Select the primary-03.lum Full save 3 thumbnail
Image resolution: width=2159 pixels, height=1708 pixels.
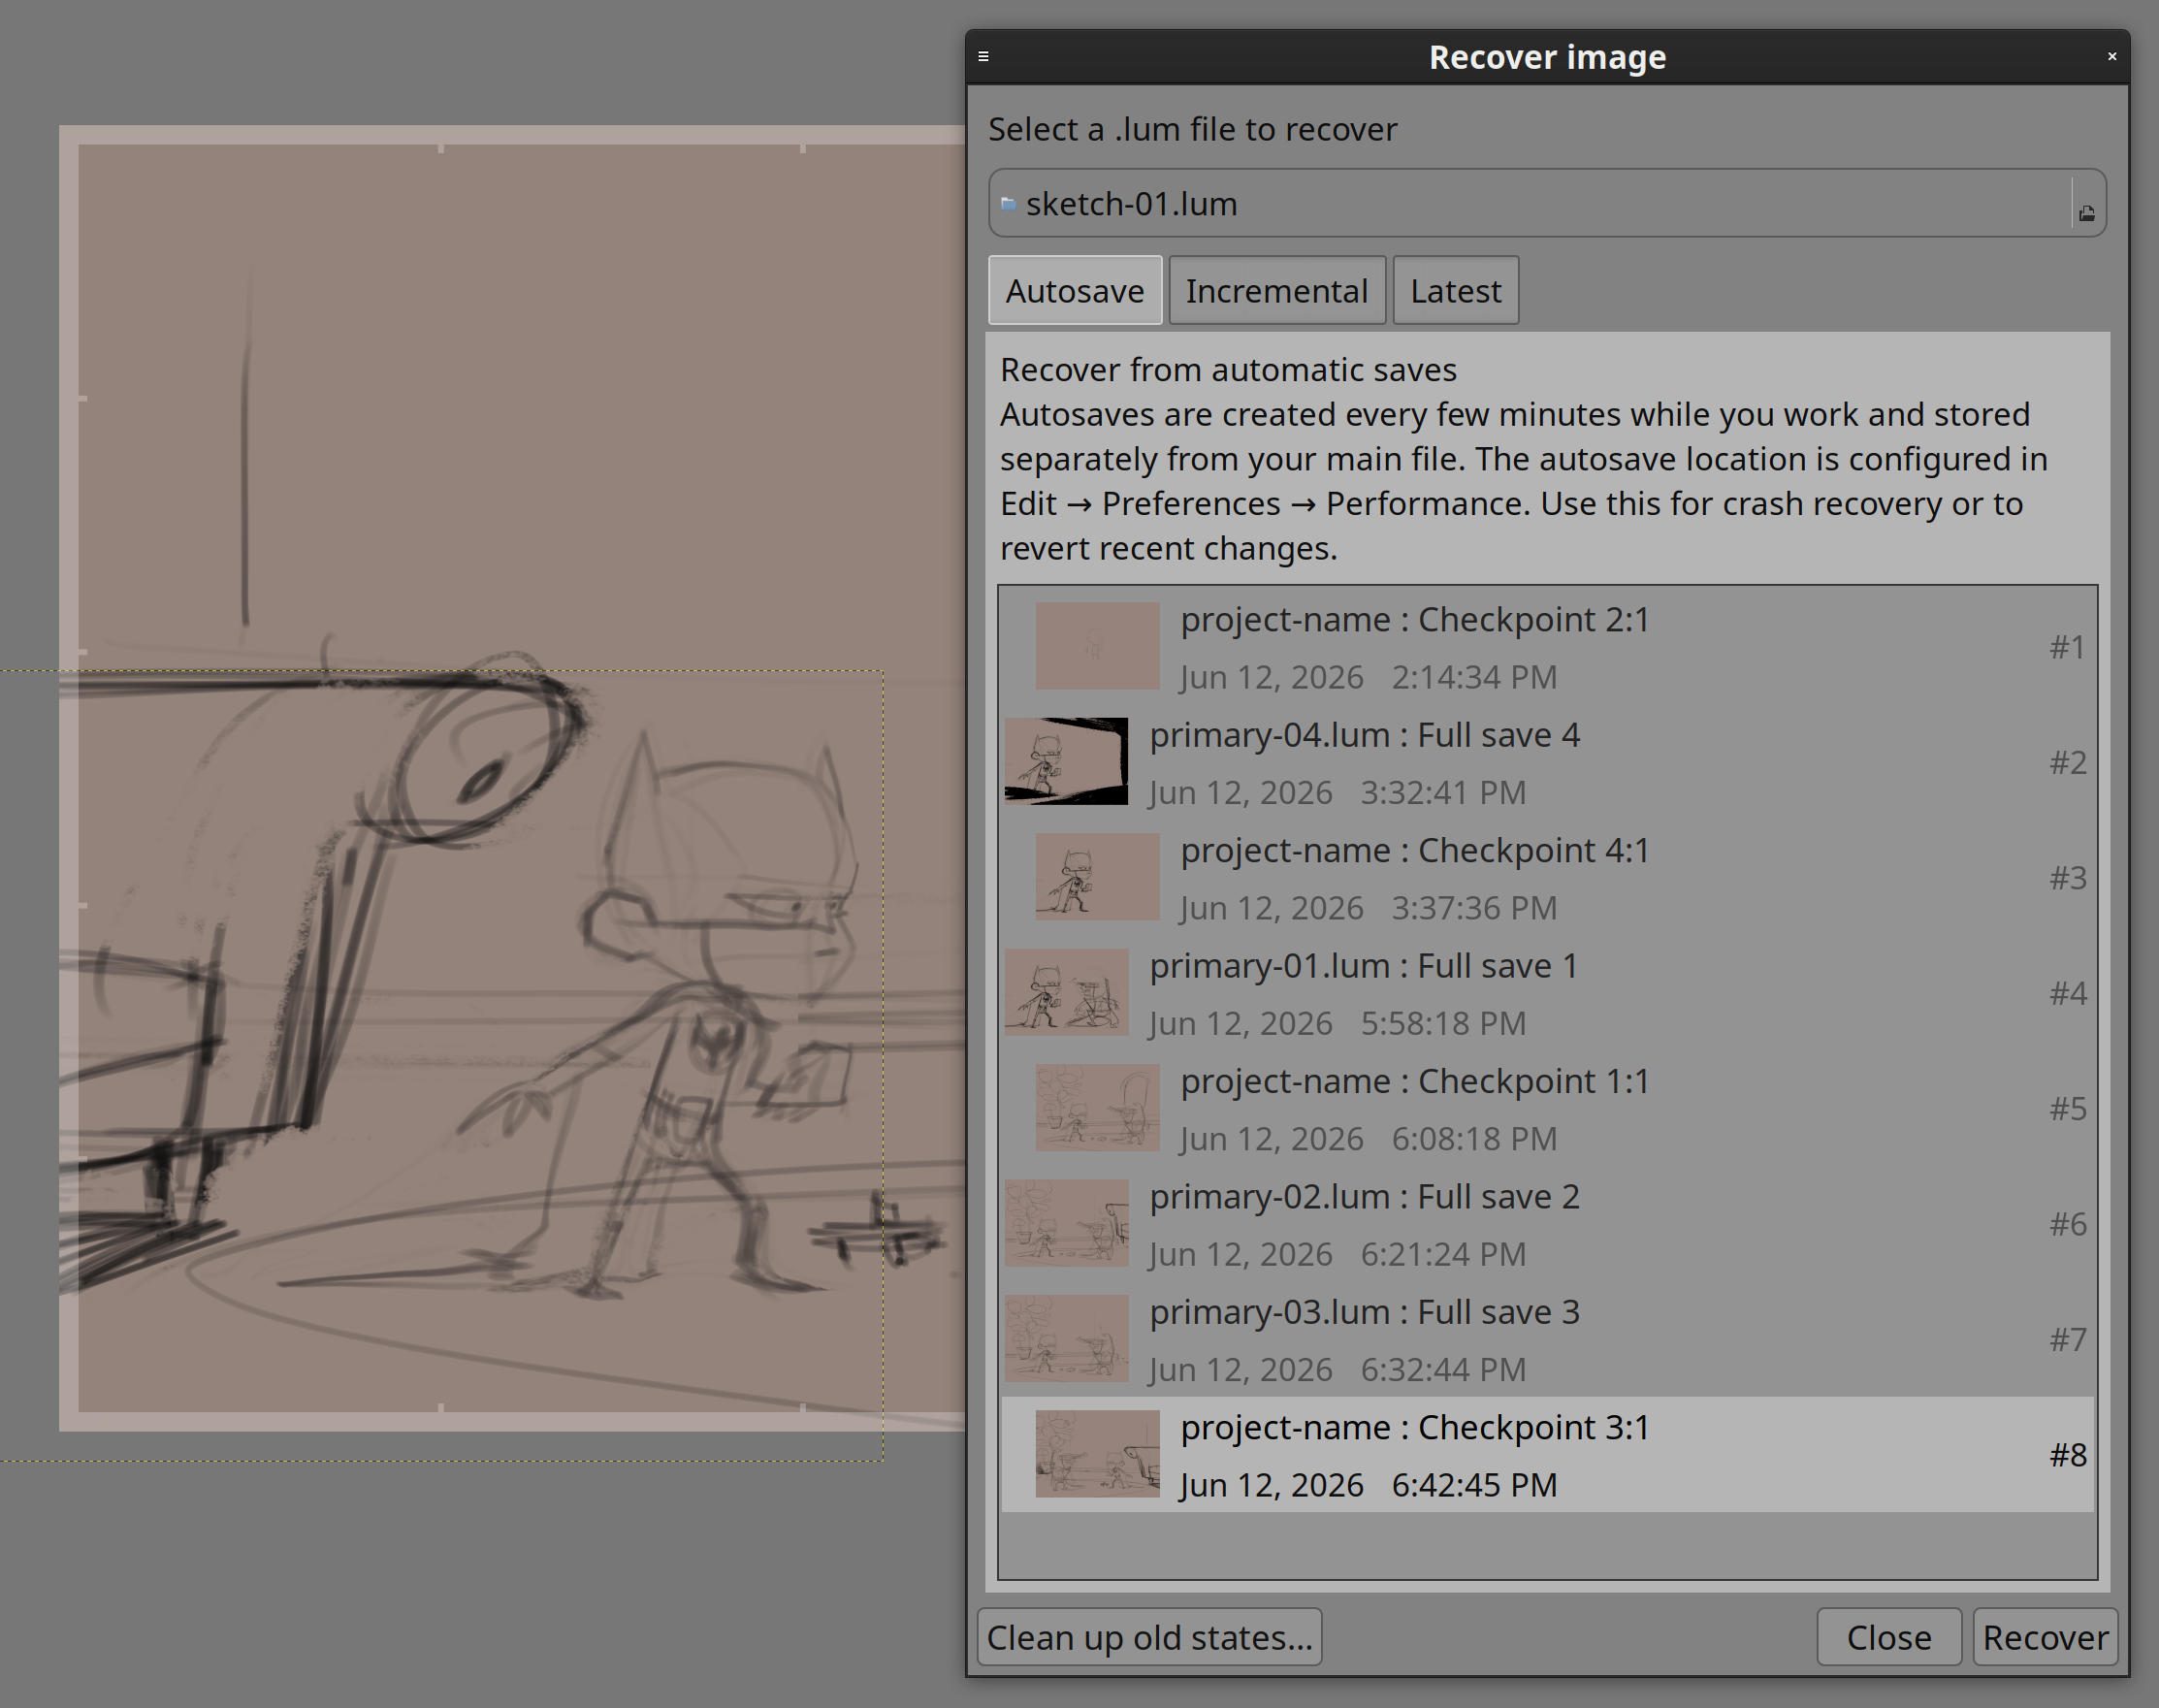[1066, 1339]
